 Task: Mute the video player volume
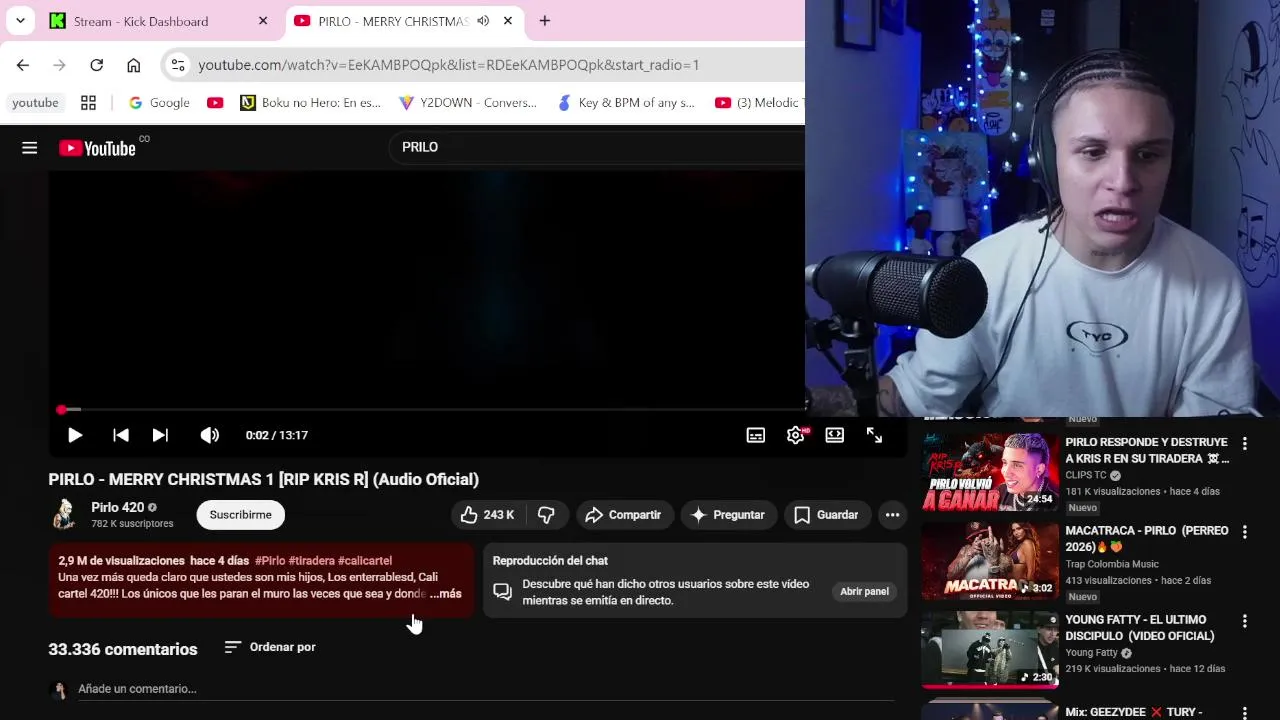tap(209, 435)
